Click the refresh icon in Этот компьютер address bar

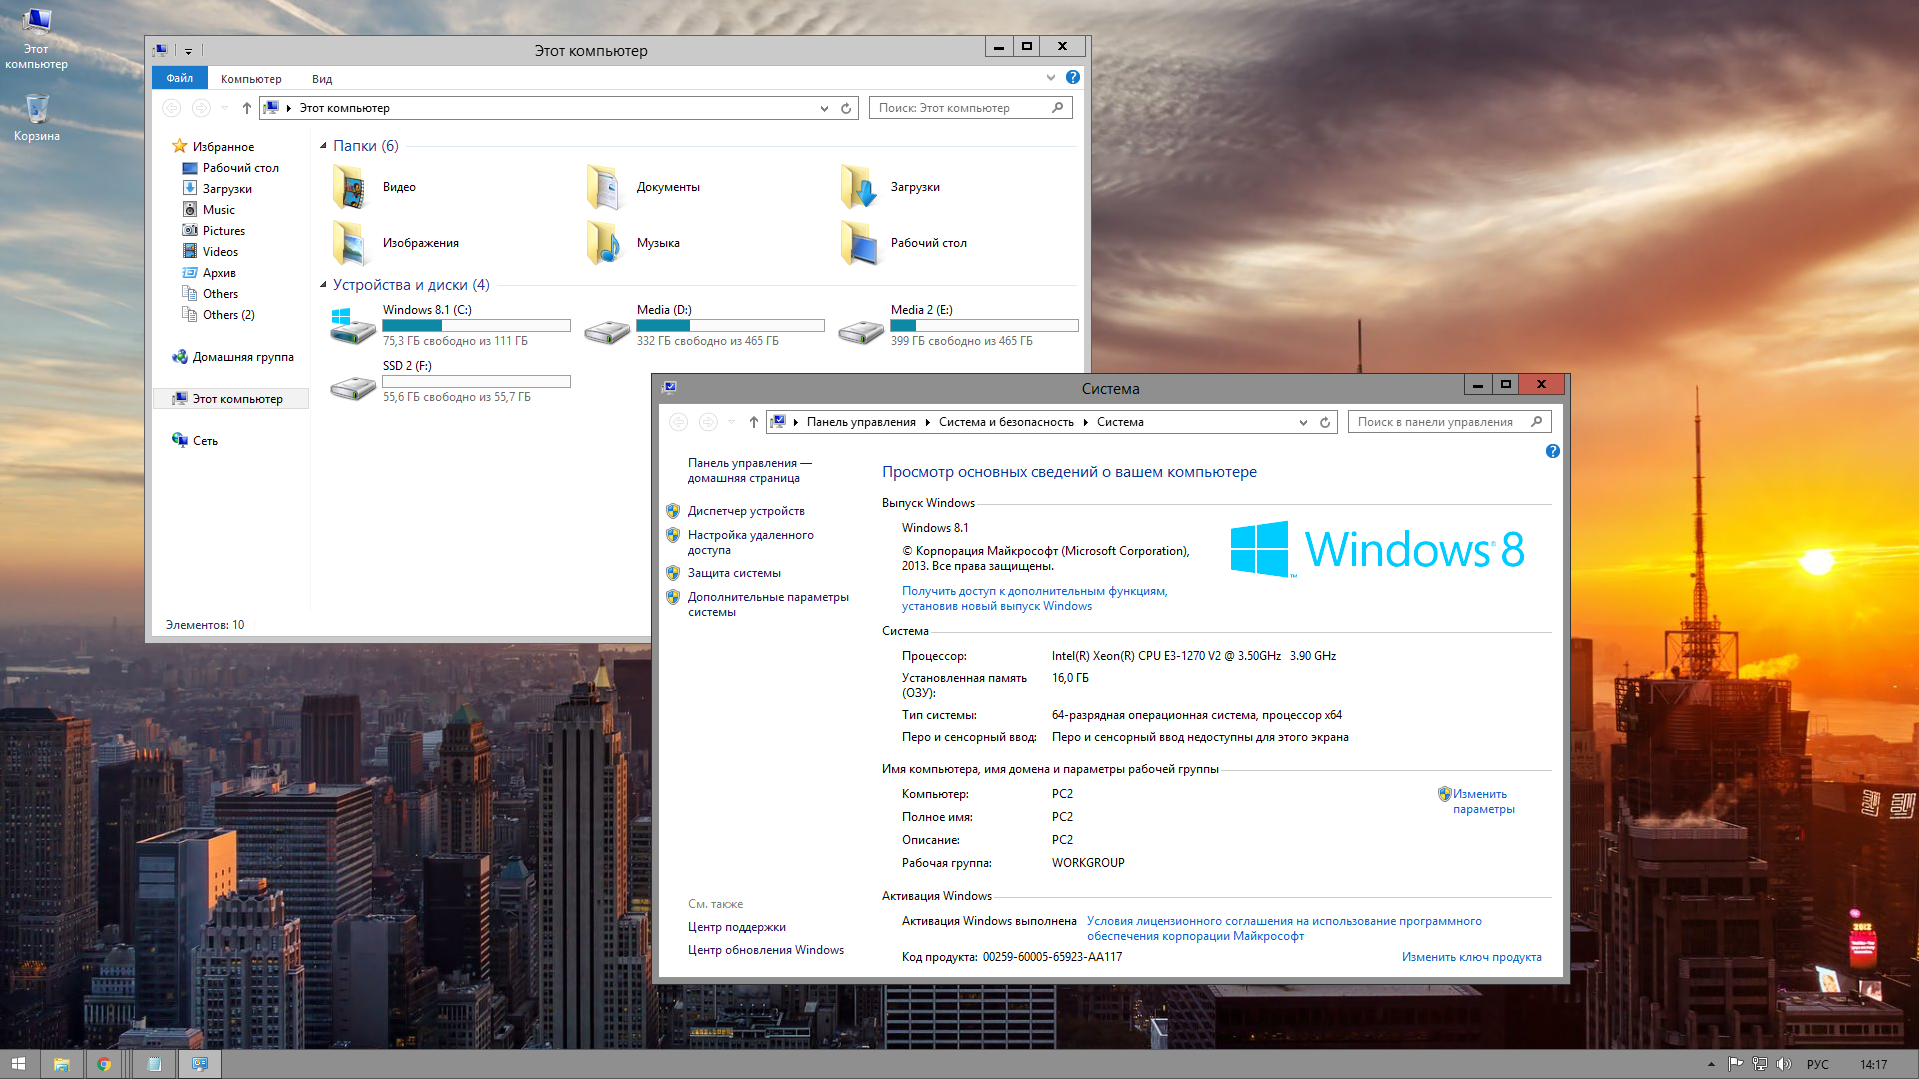[x=846, y=108]
